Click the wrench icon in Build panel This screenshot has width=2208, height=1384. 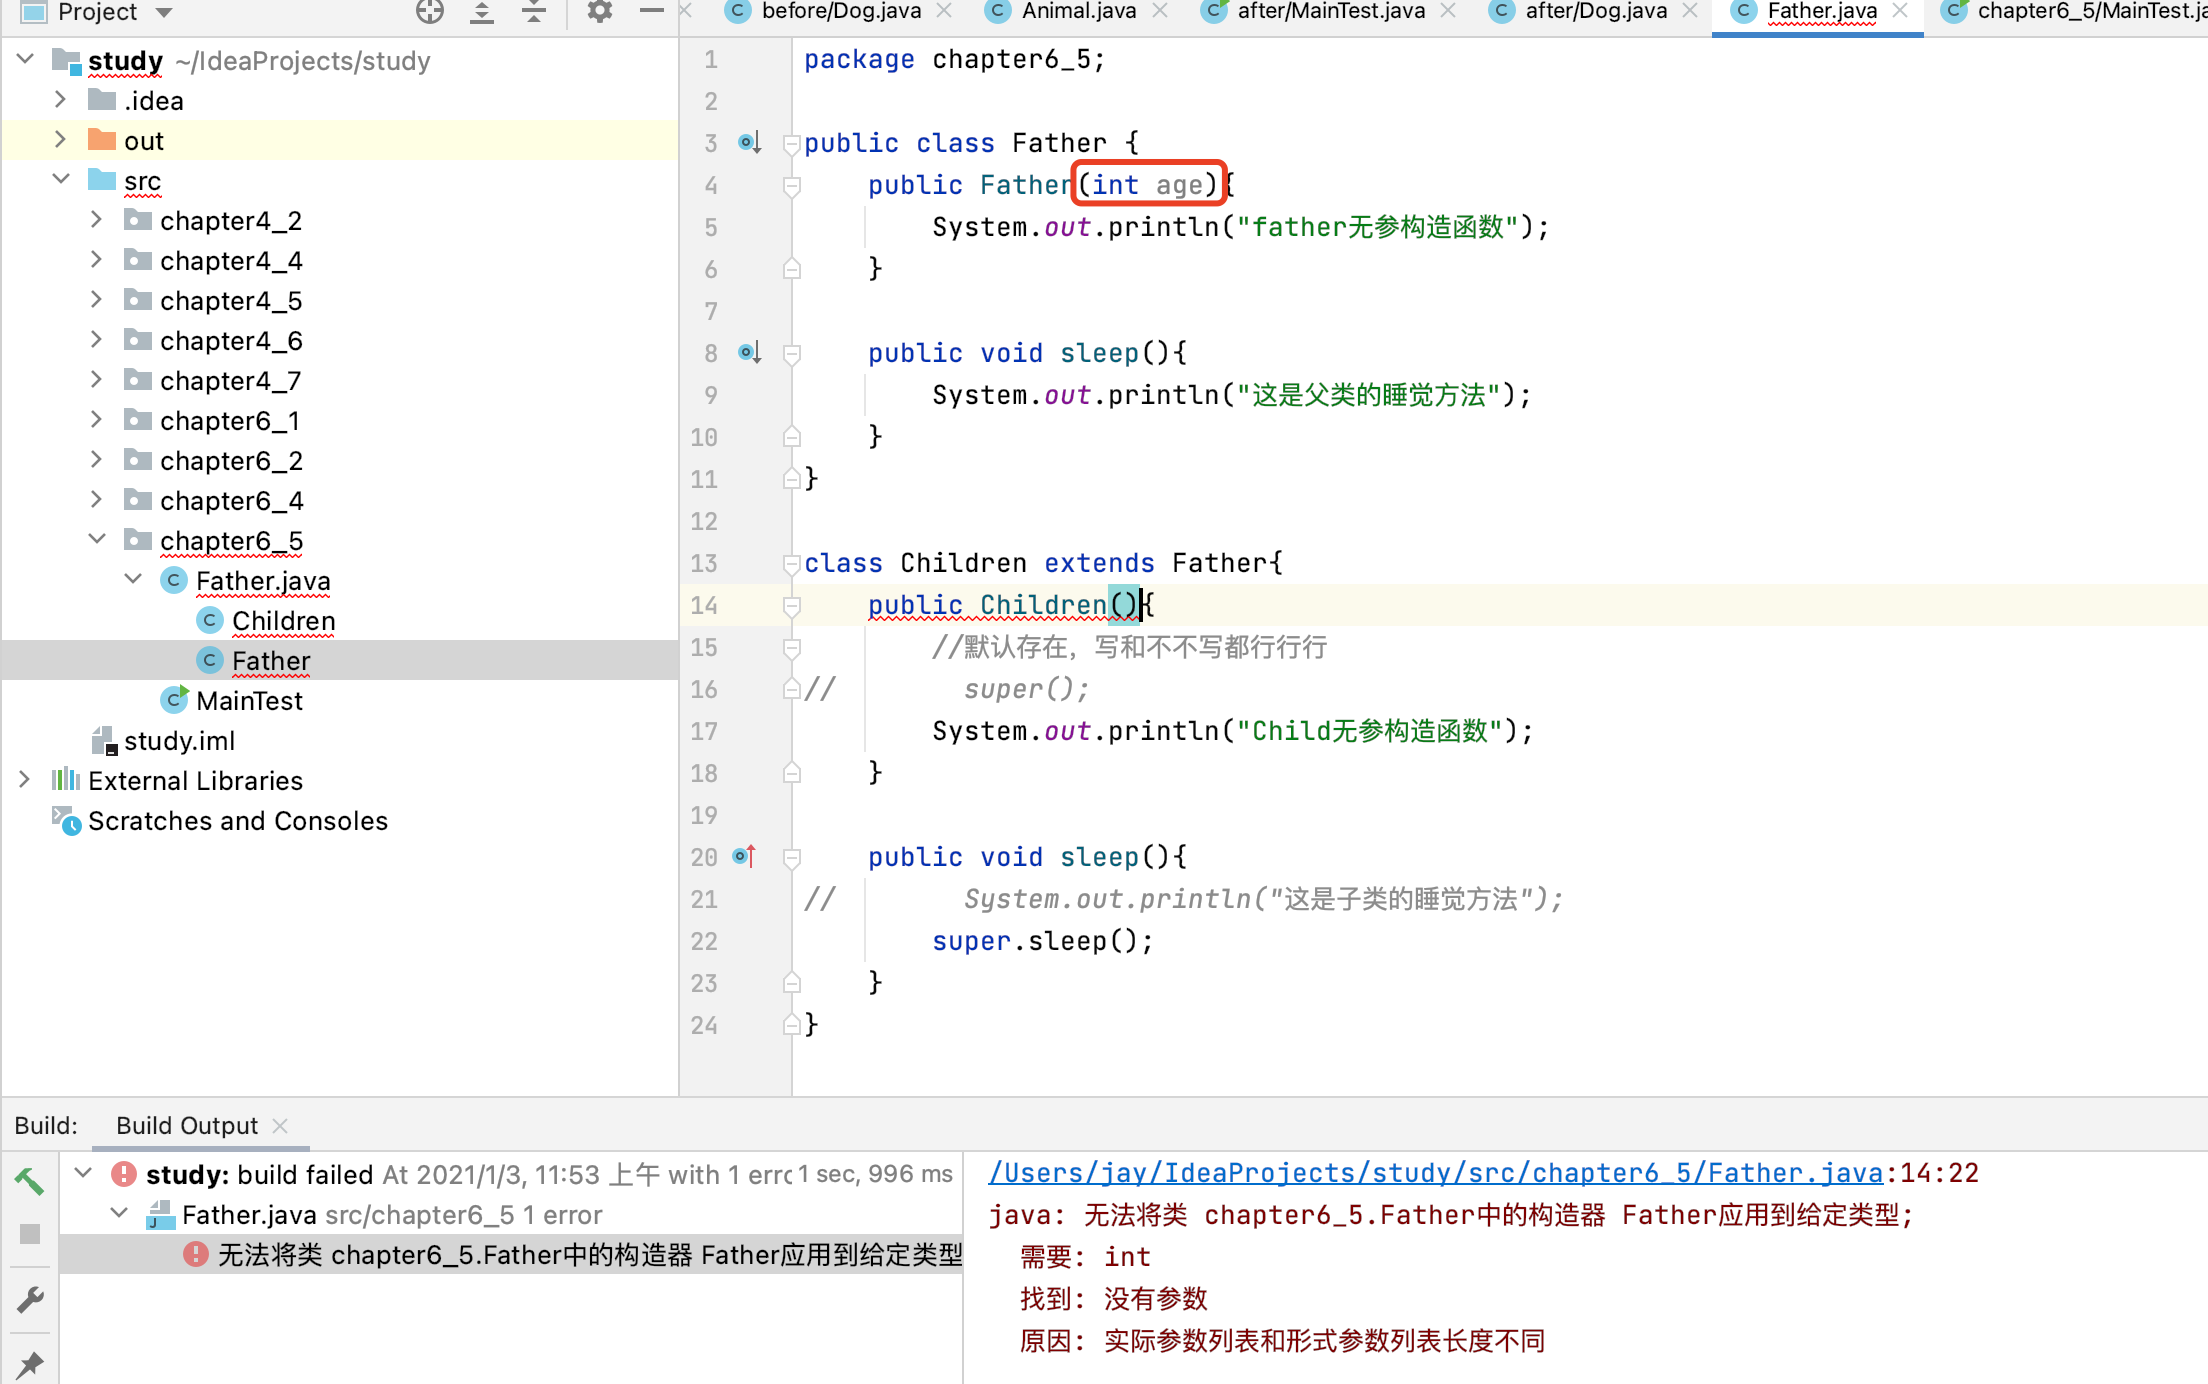pyautogui.click(x=29, y=1299)
